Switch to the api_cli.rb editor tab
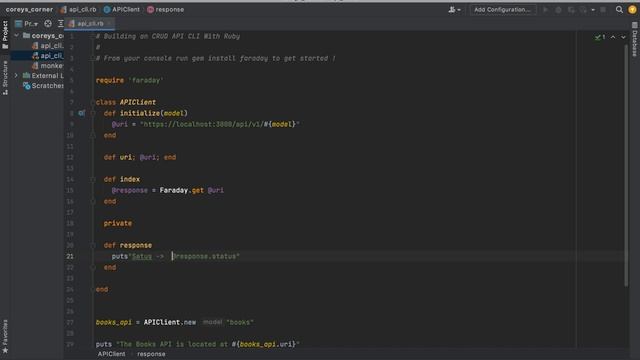 click(x=90, y=24)
